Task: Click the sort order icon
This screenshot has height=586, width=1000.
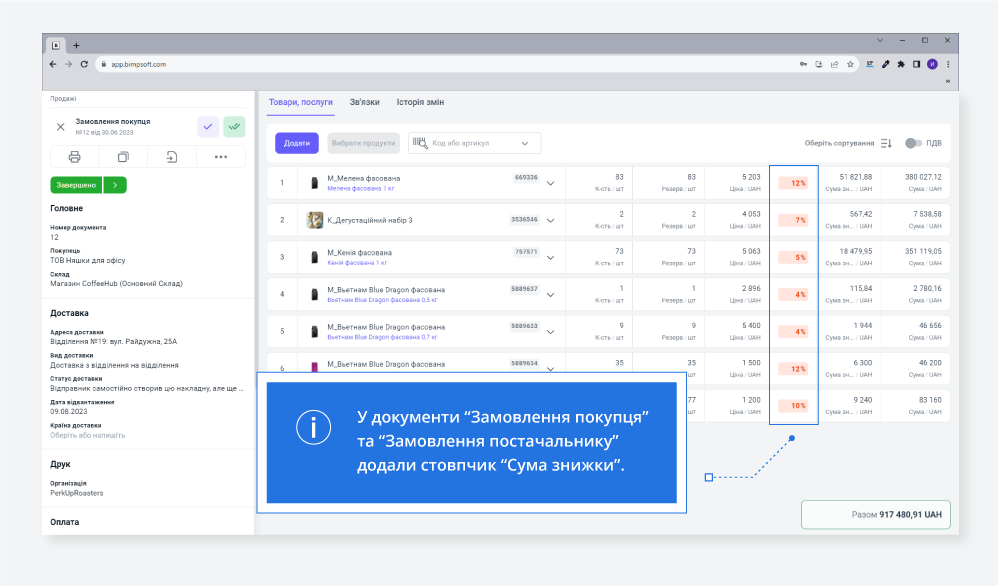Action: pos(886,143)
